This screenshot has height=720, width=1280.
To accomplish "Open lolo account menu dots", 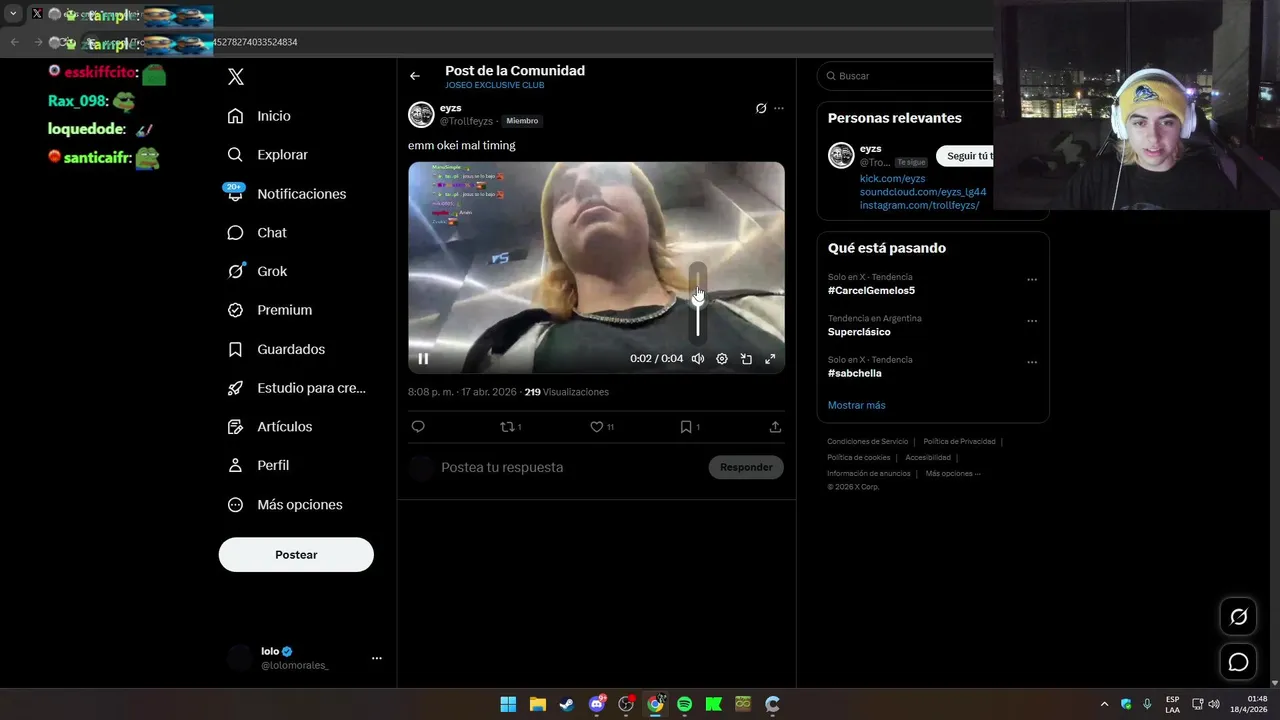I will (x=377, y=658).
